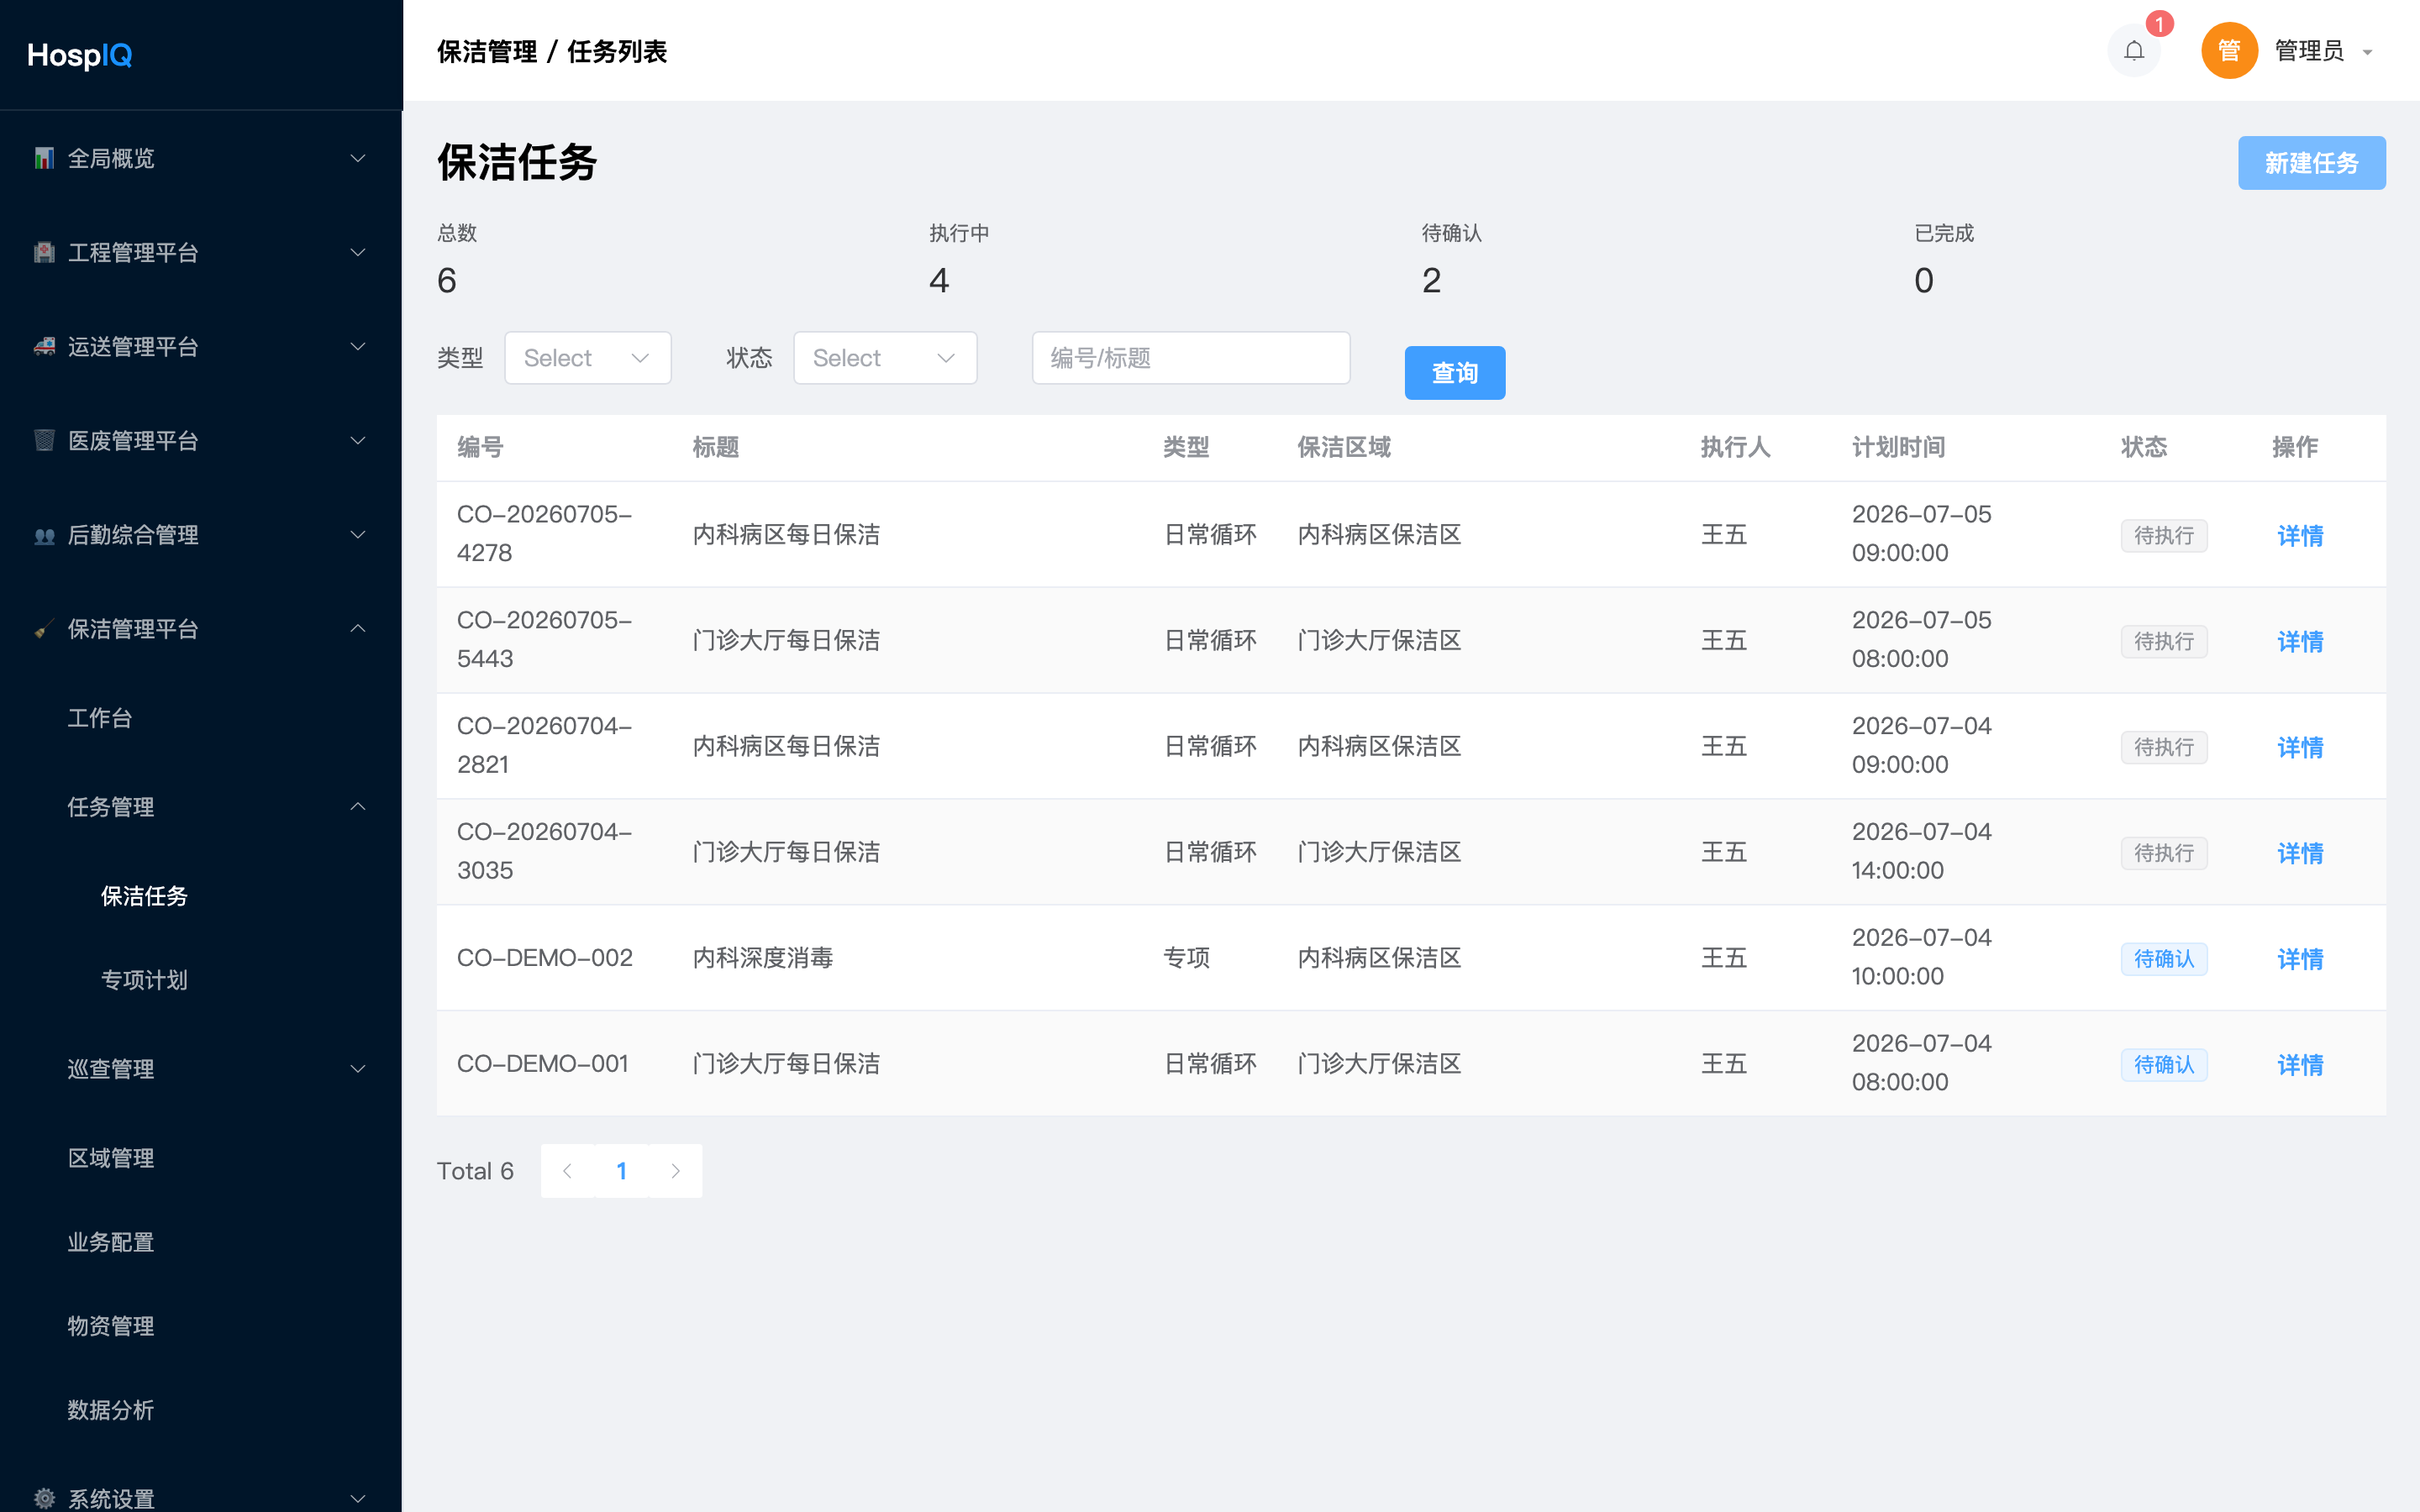Click the 执行人 column header
This screenshot has height=1512, width=2420.
(1735, 447)
